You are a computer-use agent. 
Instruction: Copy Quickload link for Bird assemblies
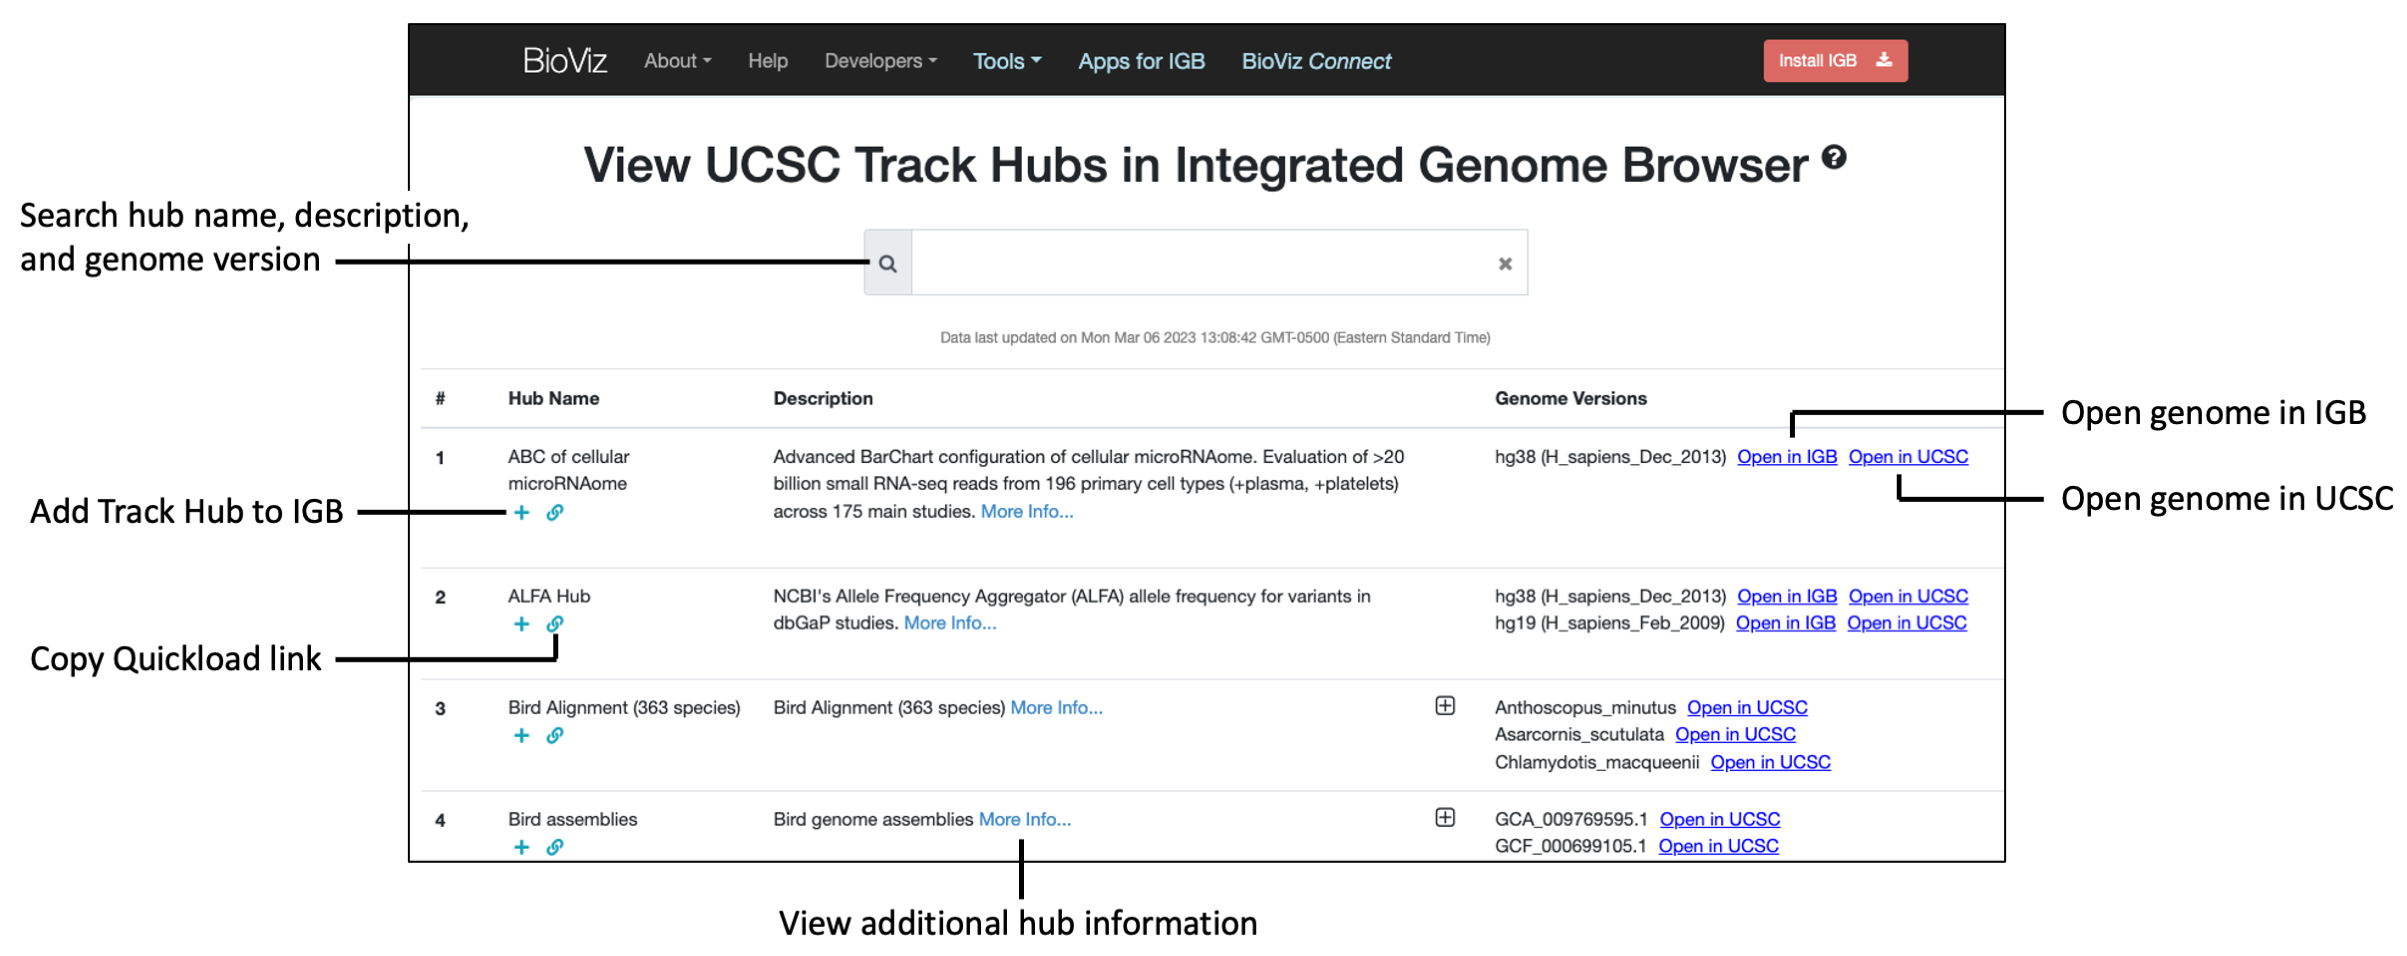pos(554,847)
